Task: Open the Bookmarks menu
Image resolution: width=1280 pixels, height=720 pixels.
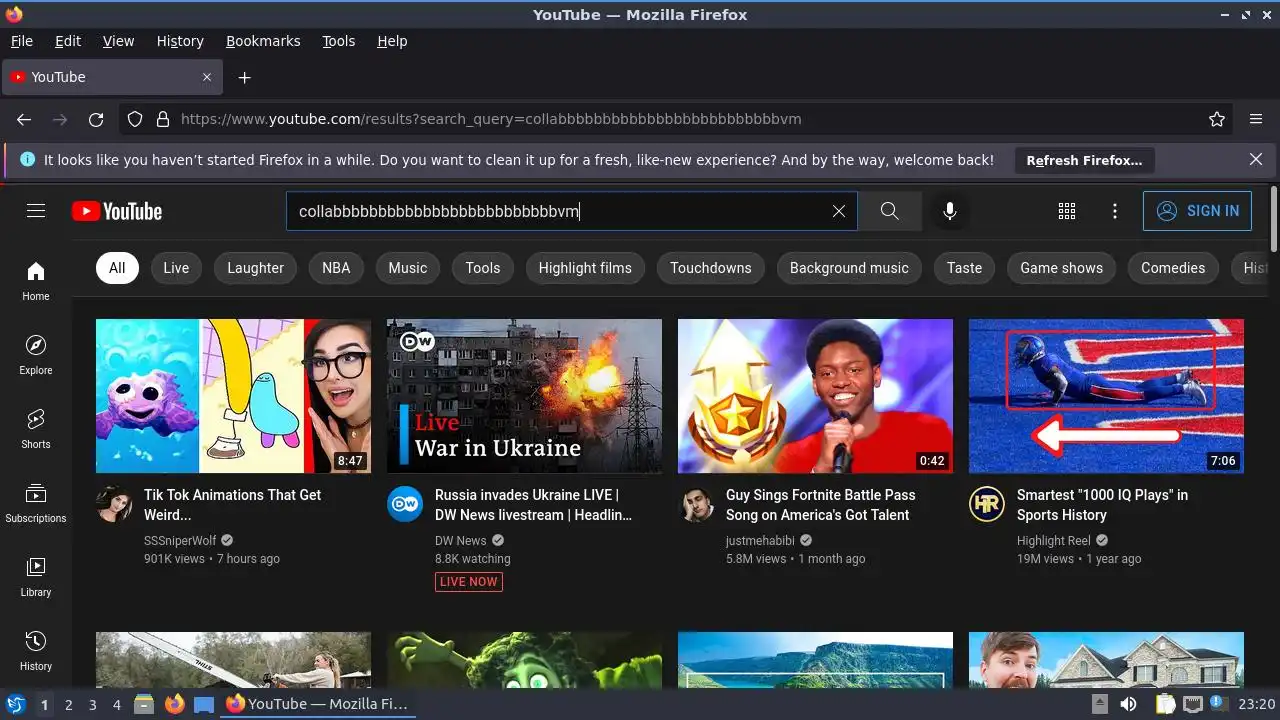Action: pos(263,41)
